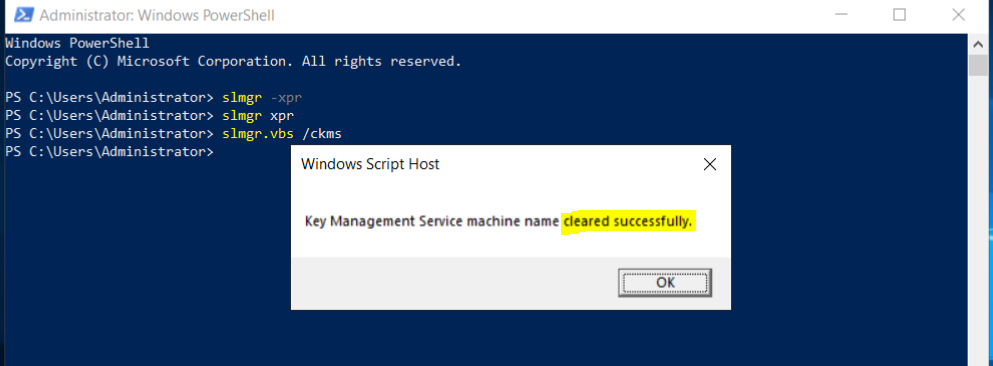
Task: Click the scrollbar up arrow
Action: point(976,44)
